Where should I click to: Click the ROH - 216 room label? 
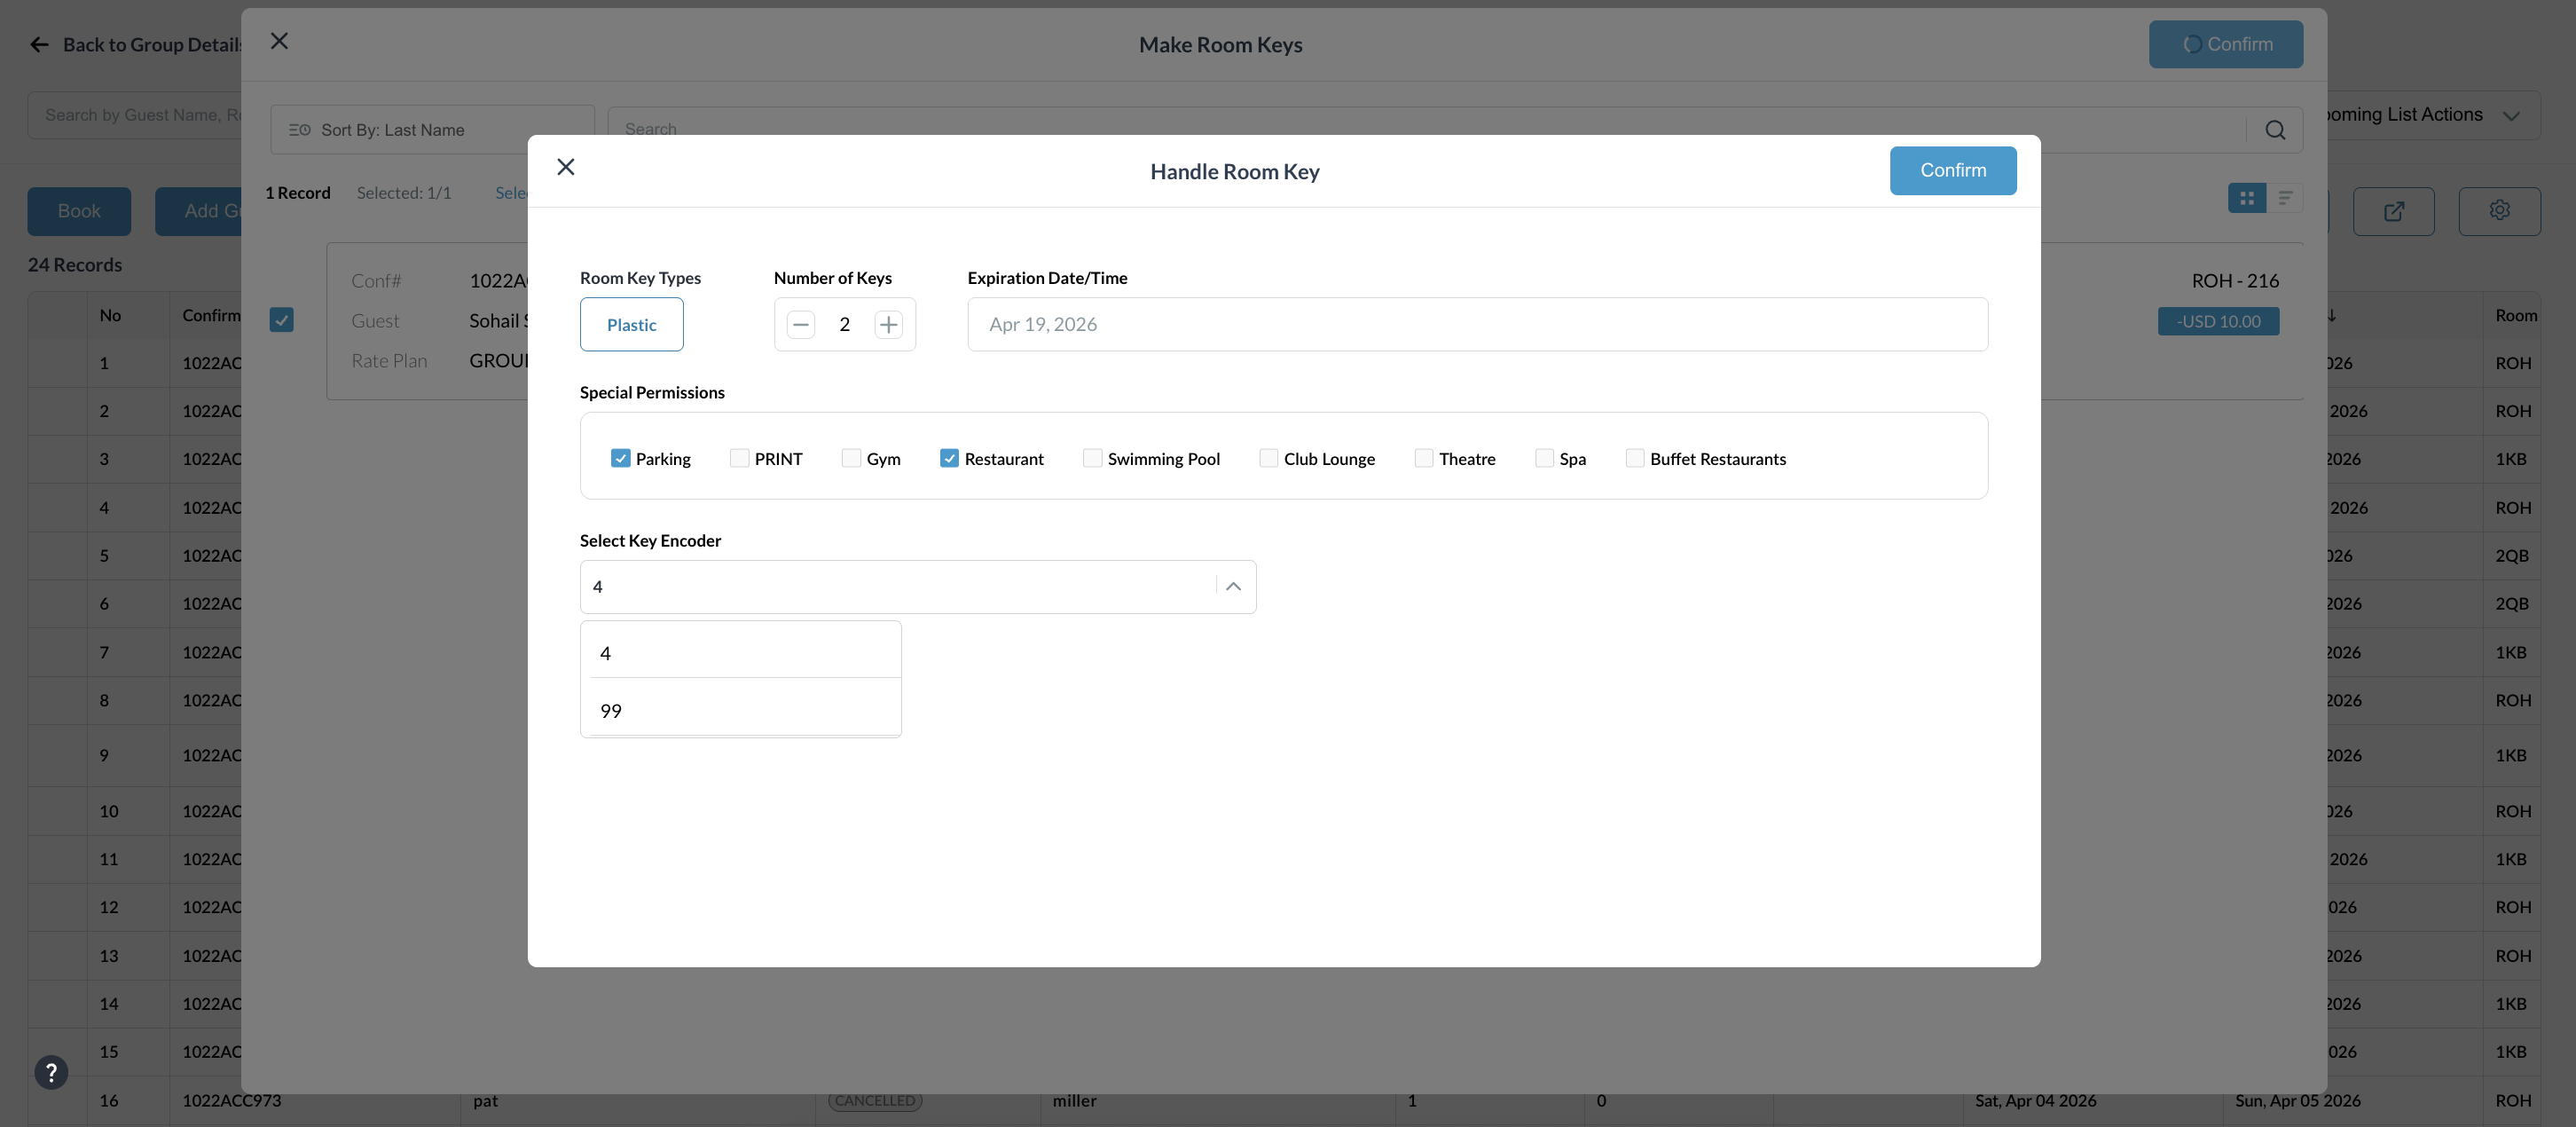coord(2235,281)
